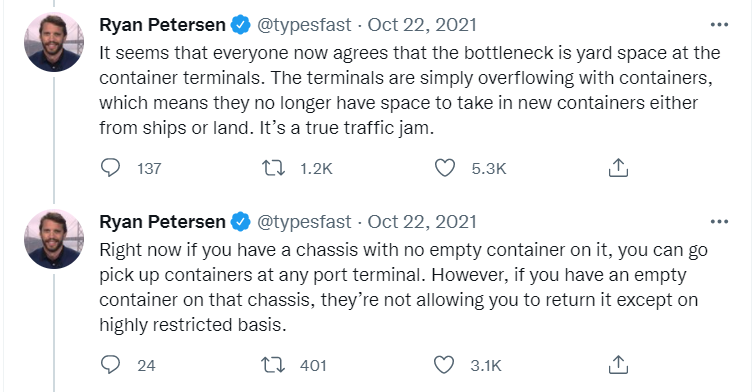752x392 pixels.
Task: Open more options on the first tweet
Action: pos(719,24)
